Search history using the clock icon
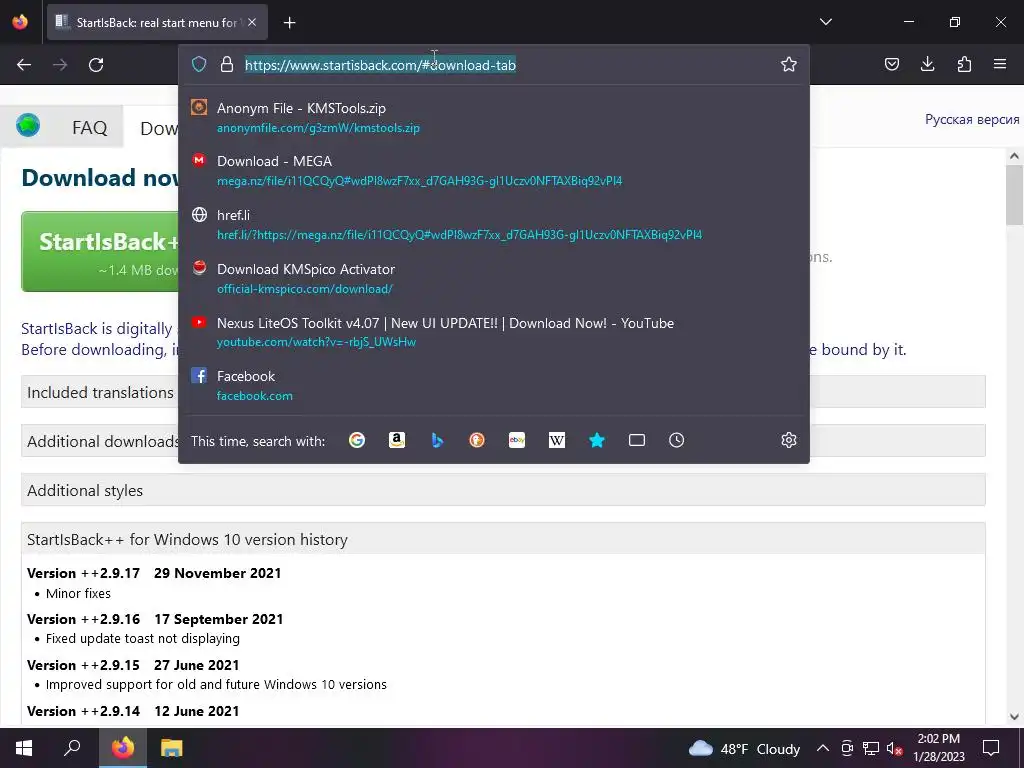1024x768 pixels. click(x=677, y=440)
